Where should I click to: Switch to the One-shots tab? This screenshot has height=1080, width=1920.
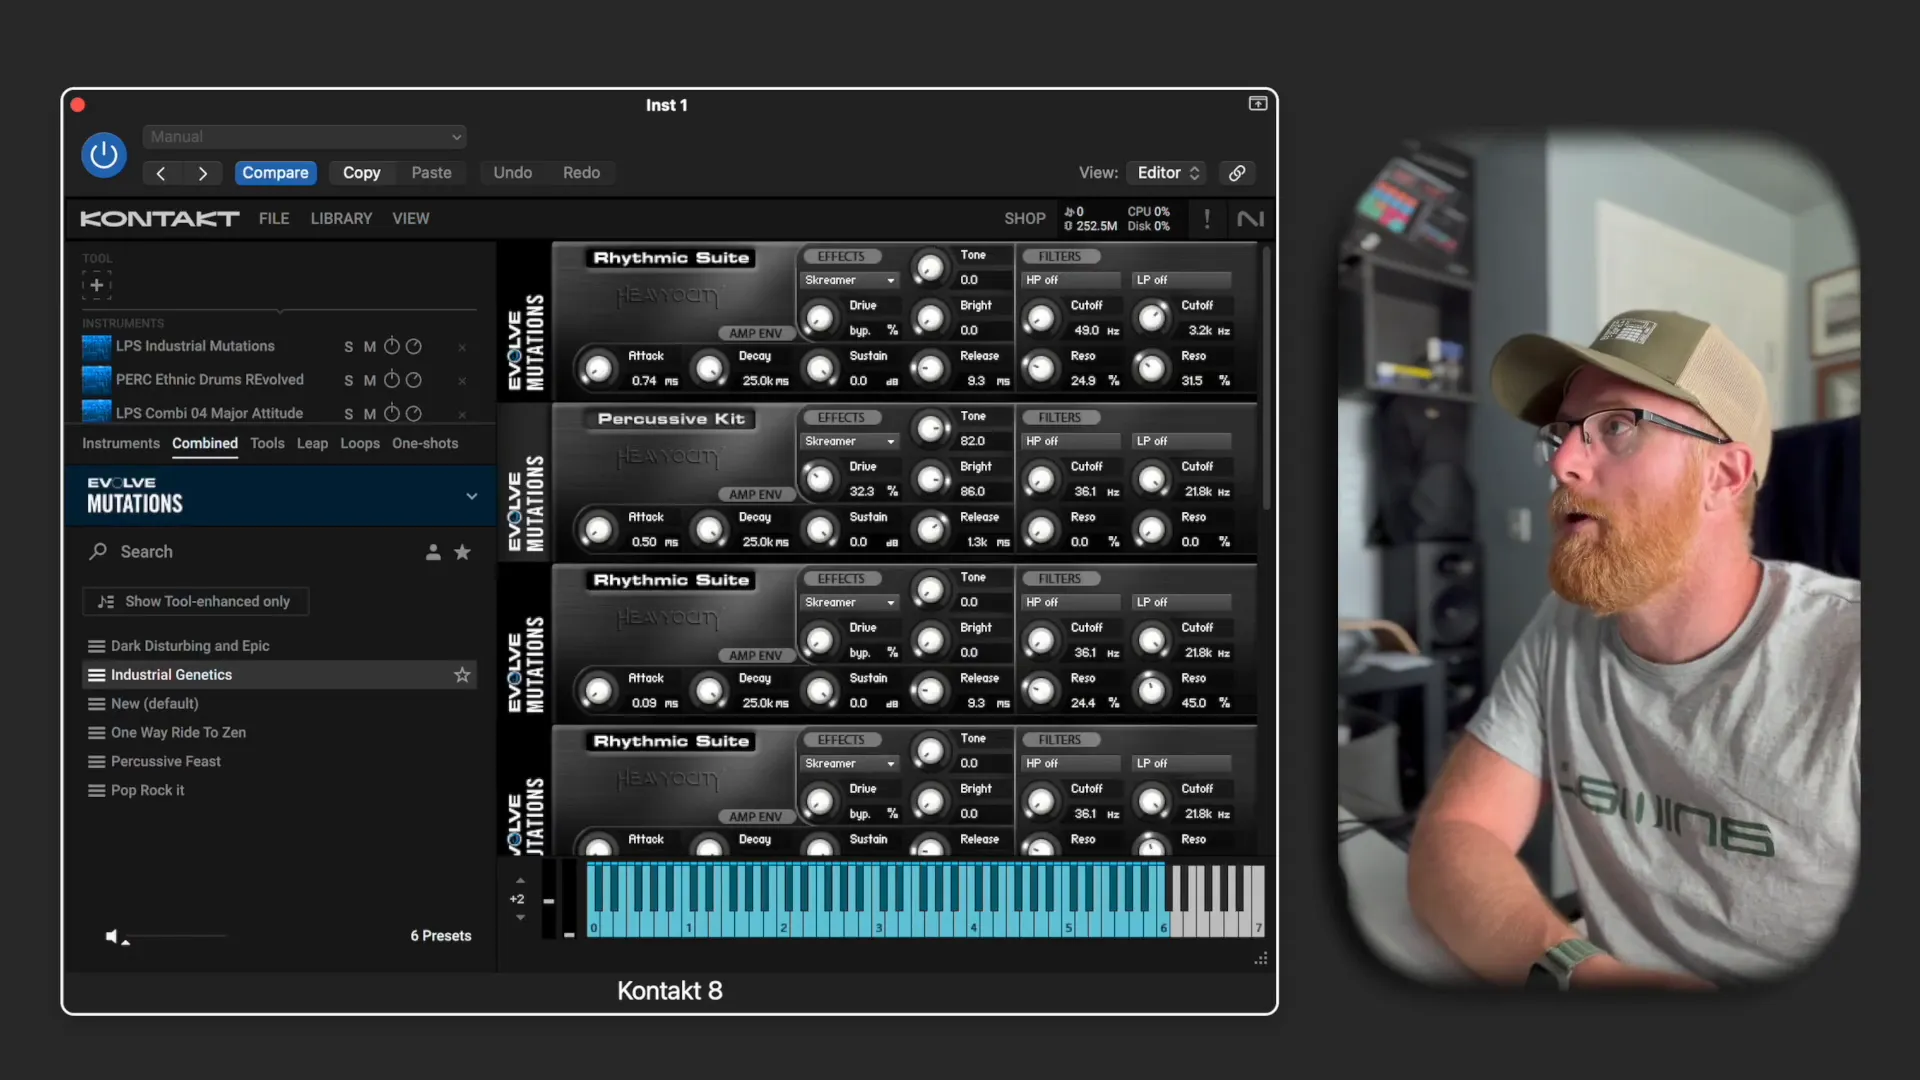pyautogui.click(x=425, y=443)
